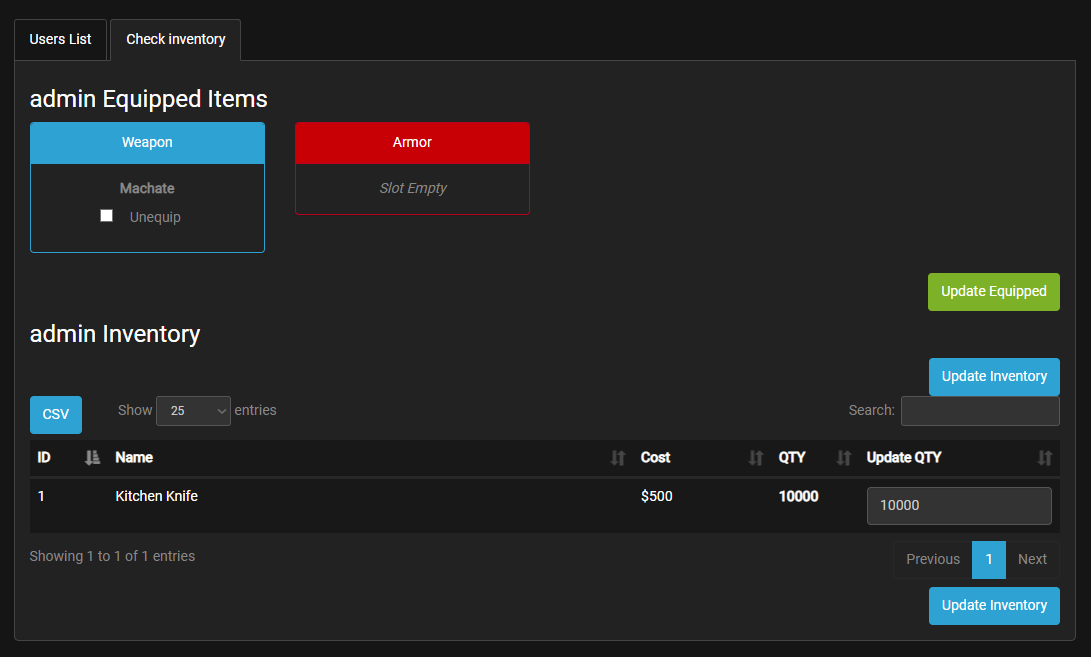Click Update Inventory button above the table
1091x657 pixels.
click(x=993, y=377)
